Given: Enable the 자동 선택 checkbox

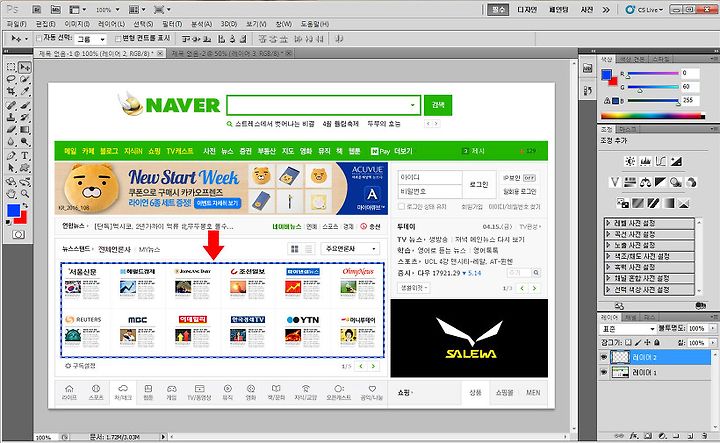Looking at the screenshot, I should (x=39, y=38).
